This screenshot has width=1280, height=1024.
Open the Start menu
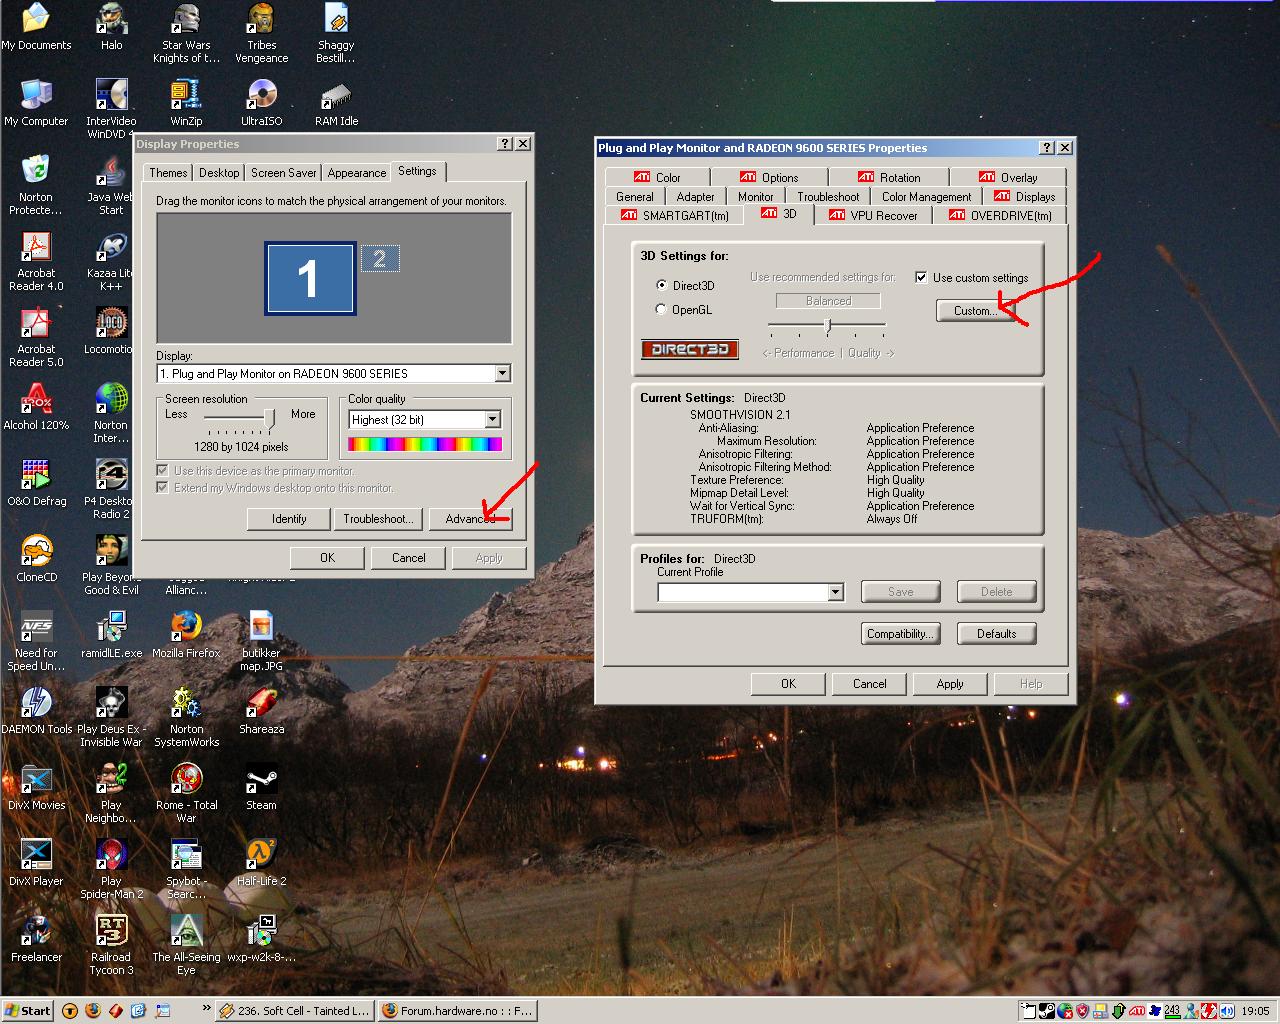[x=28, y=1011]
